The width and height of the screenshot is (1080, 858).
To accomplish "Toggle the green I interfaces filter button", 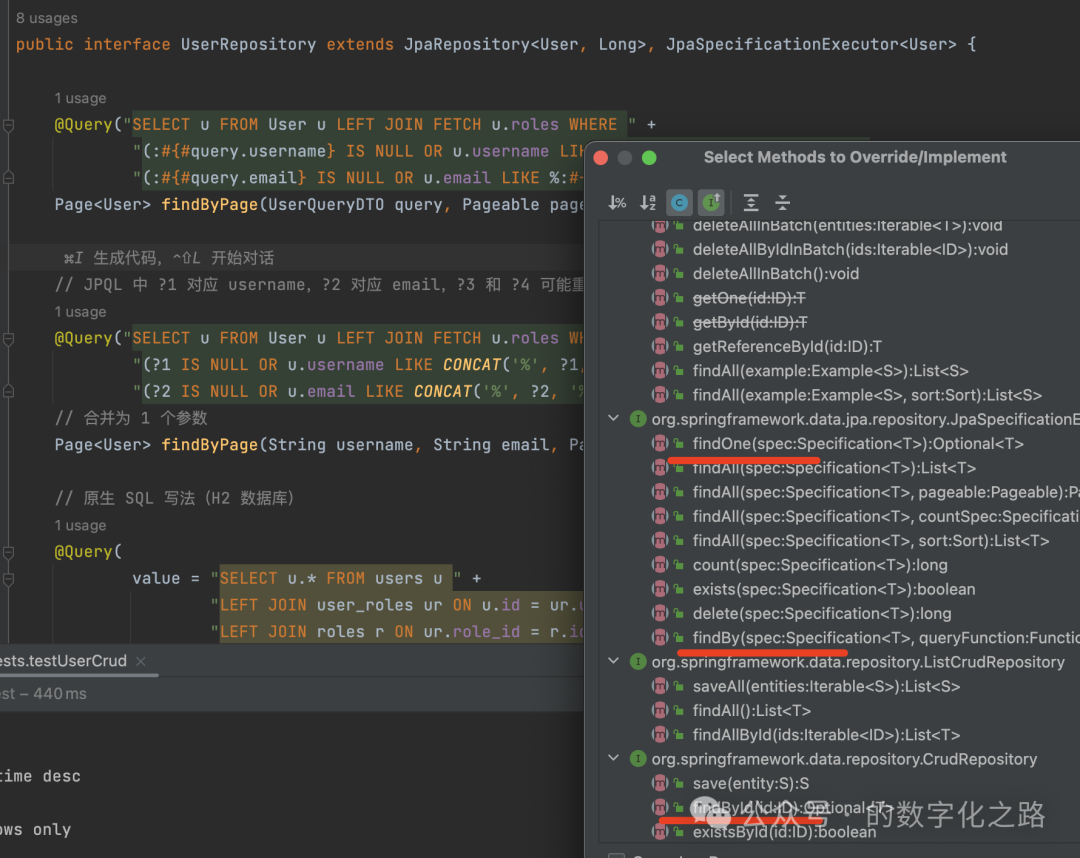I will 711,202.
